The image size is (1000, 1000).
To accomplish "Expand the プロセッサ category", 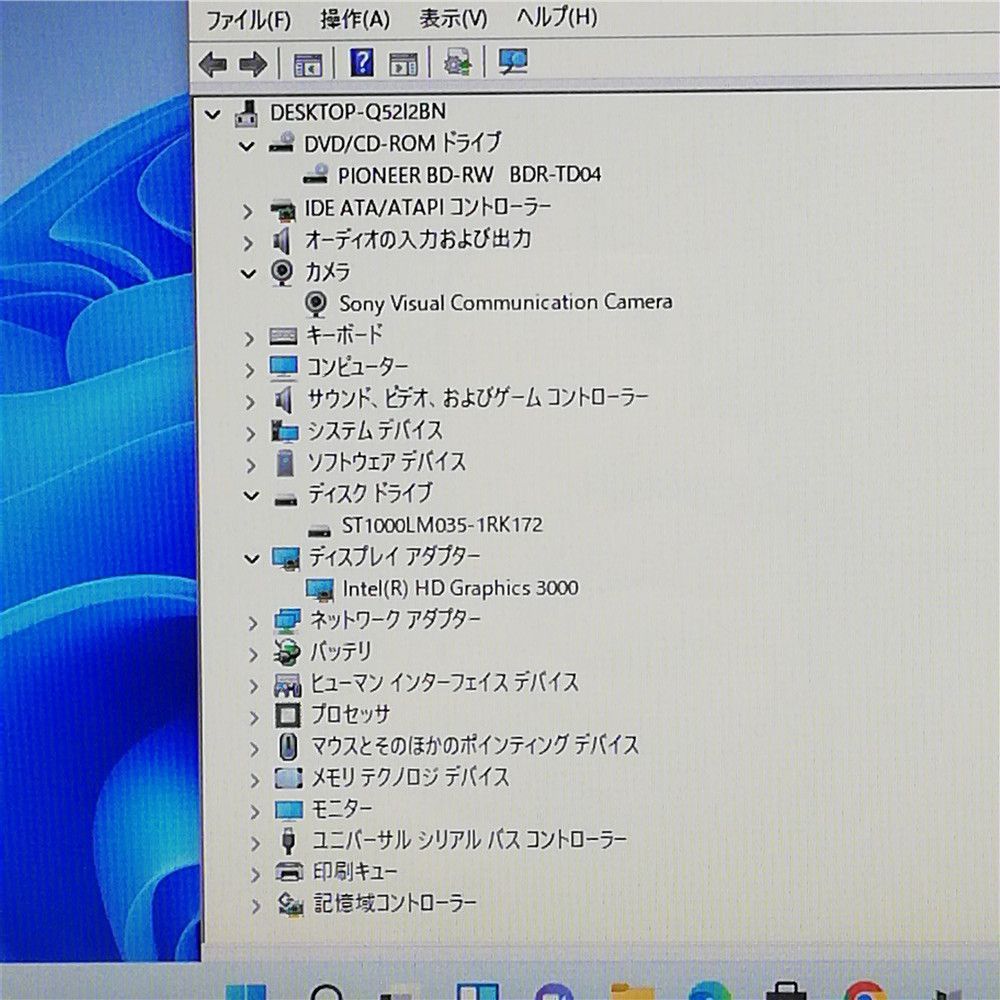I will (254, 717).
